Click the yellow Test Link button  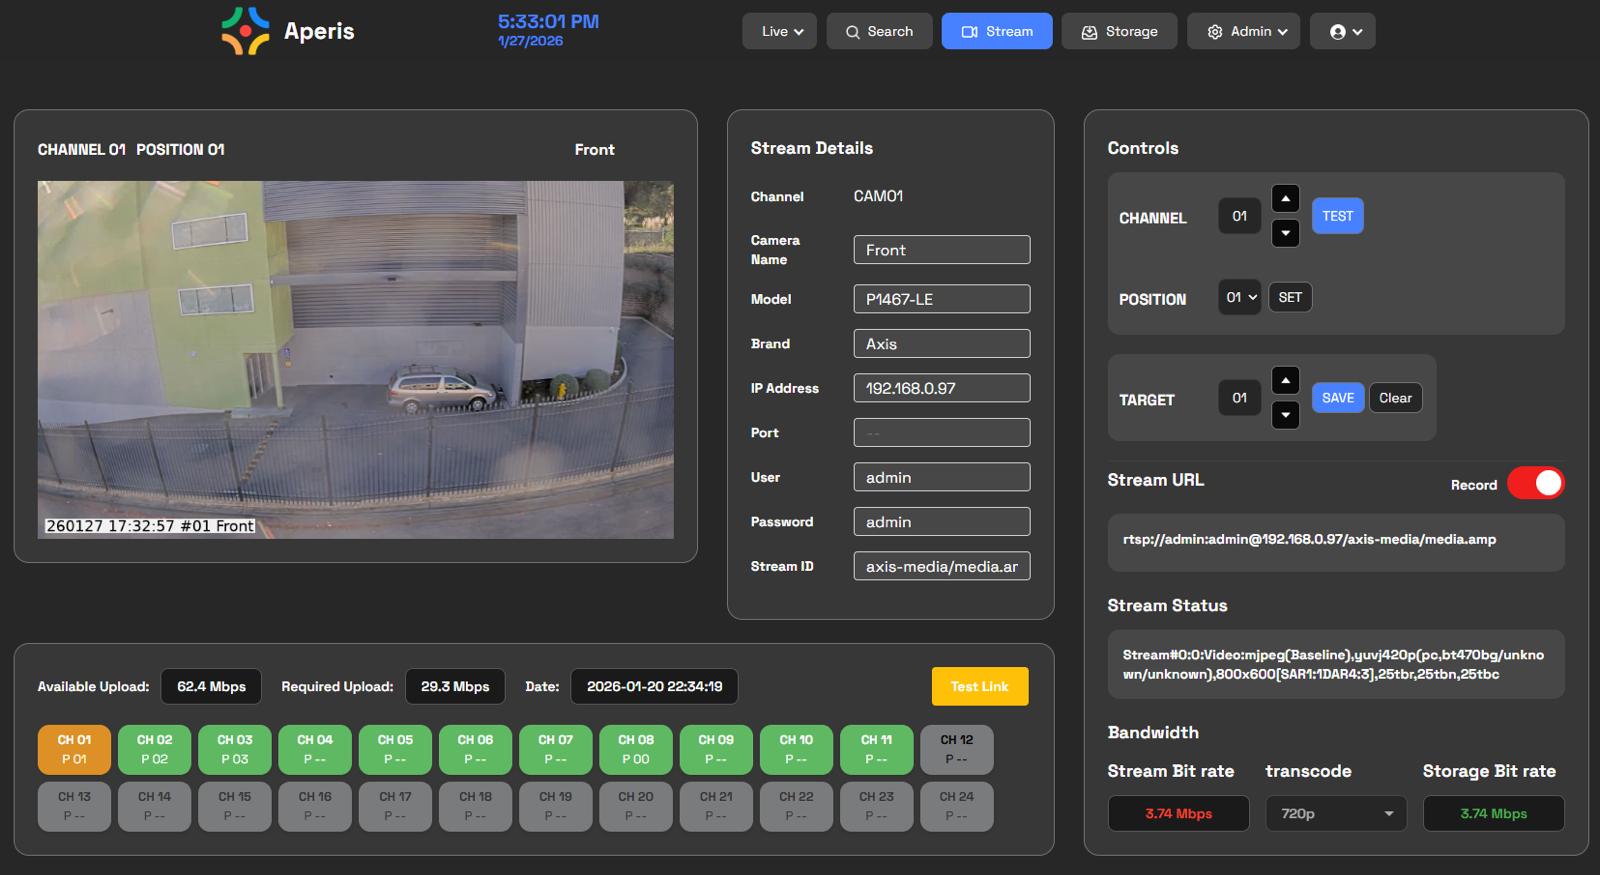[x=979, y=687]
